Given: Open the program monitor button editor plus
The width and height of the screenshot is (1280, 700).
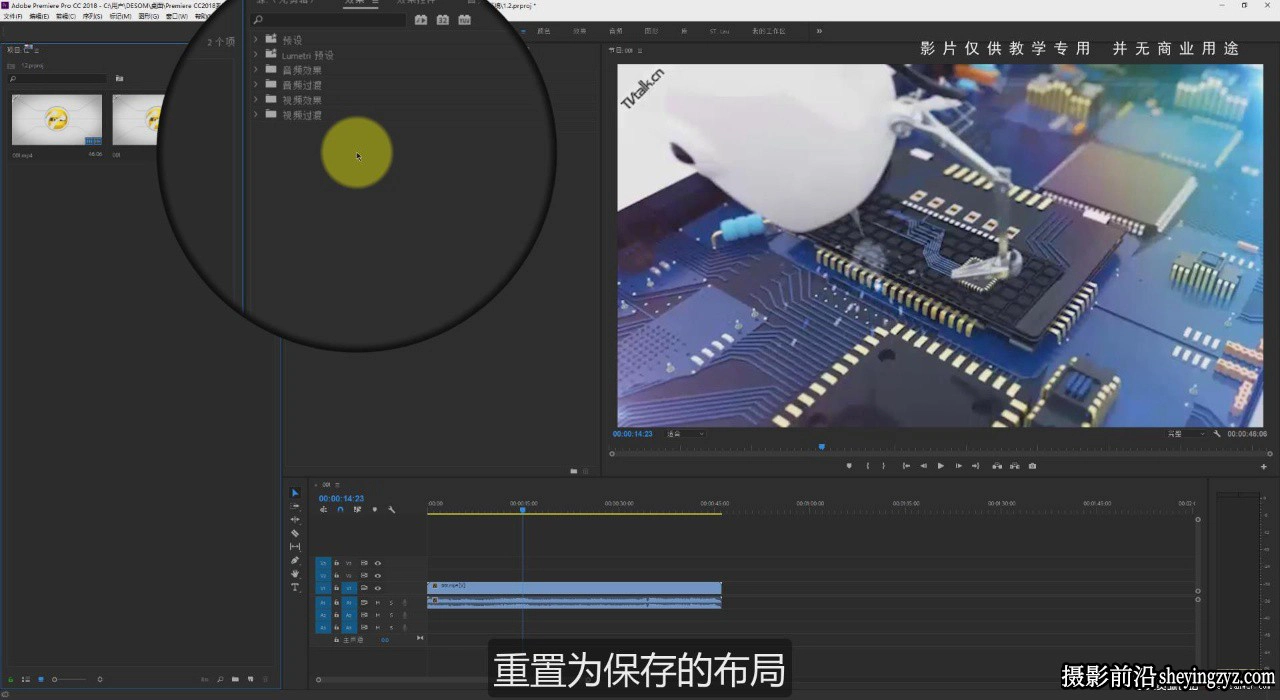Looking at the screenshot, I should 1264,466.
